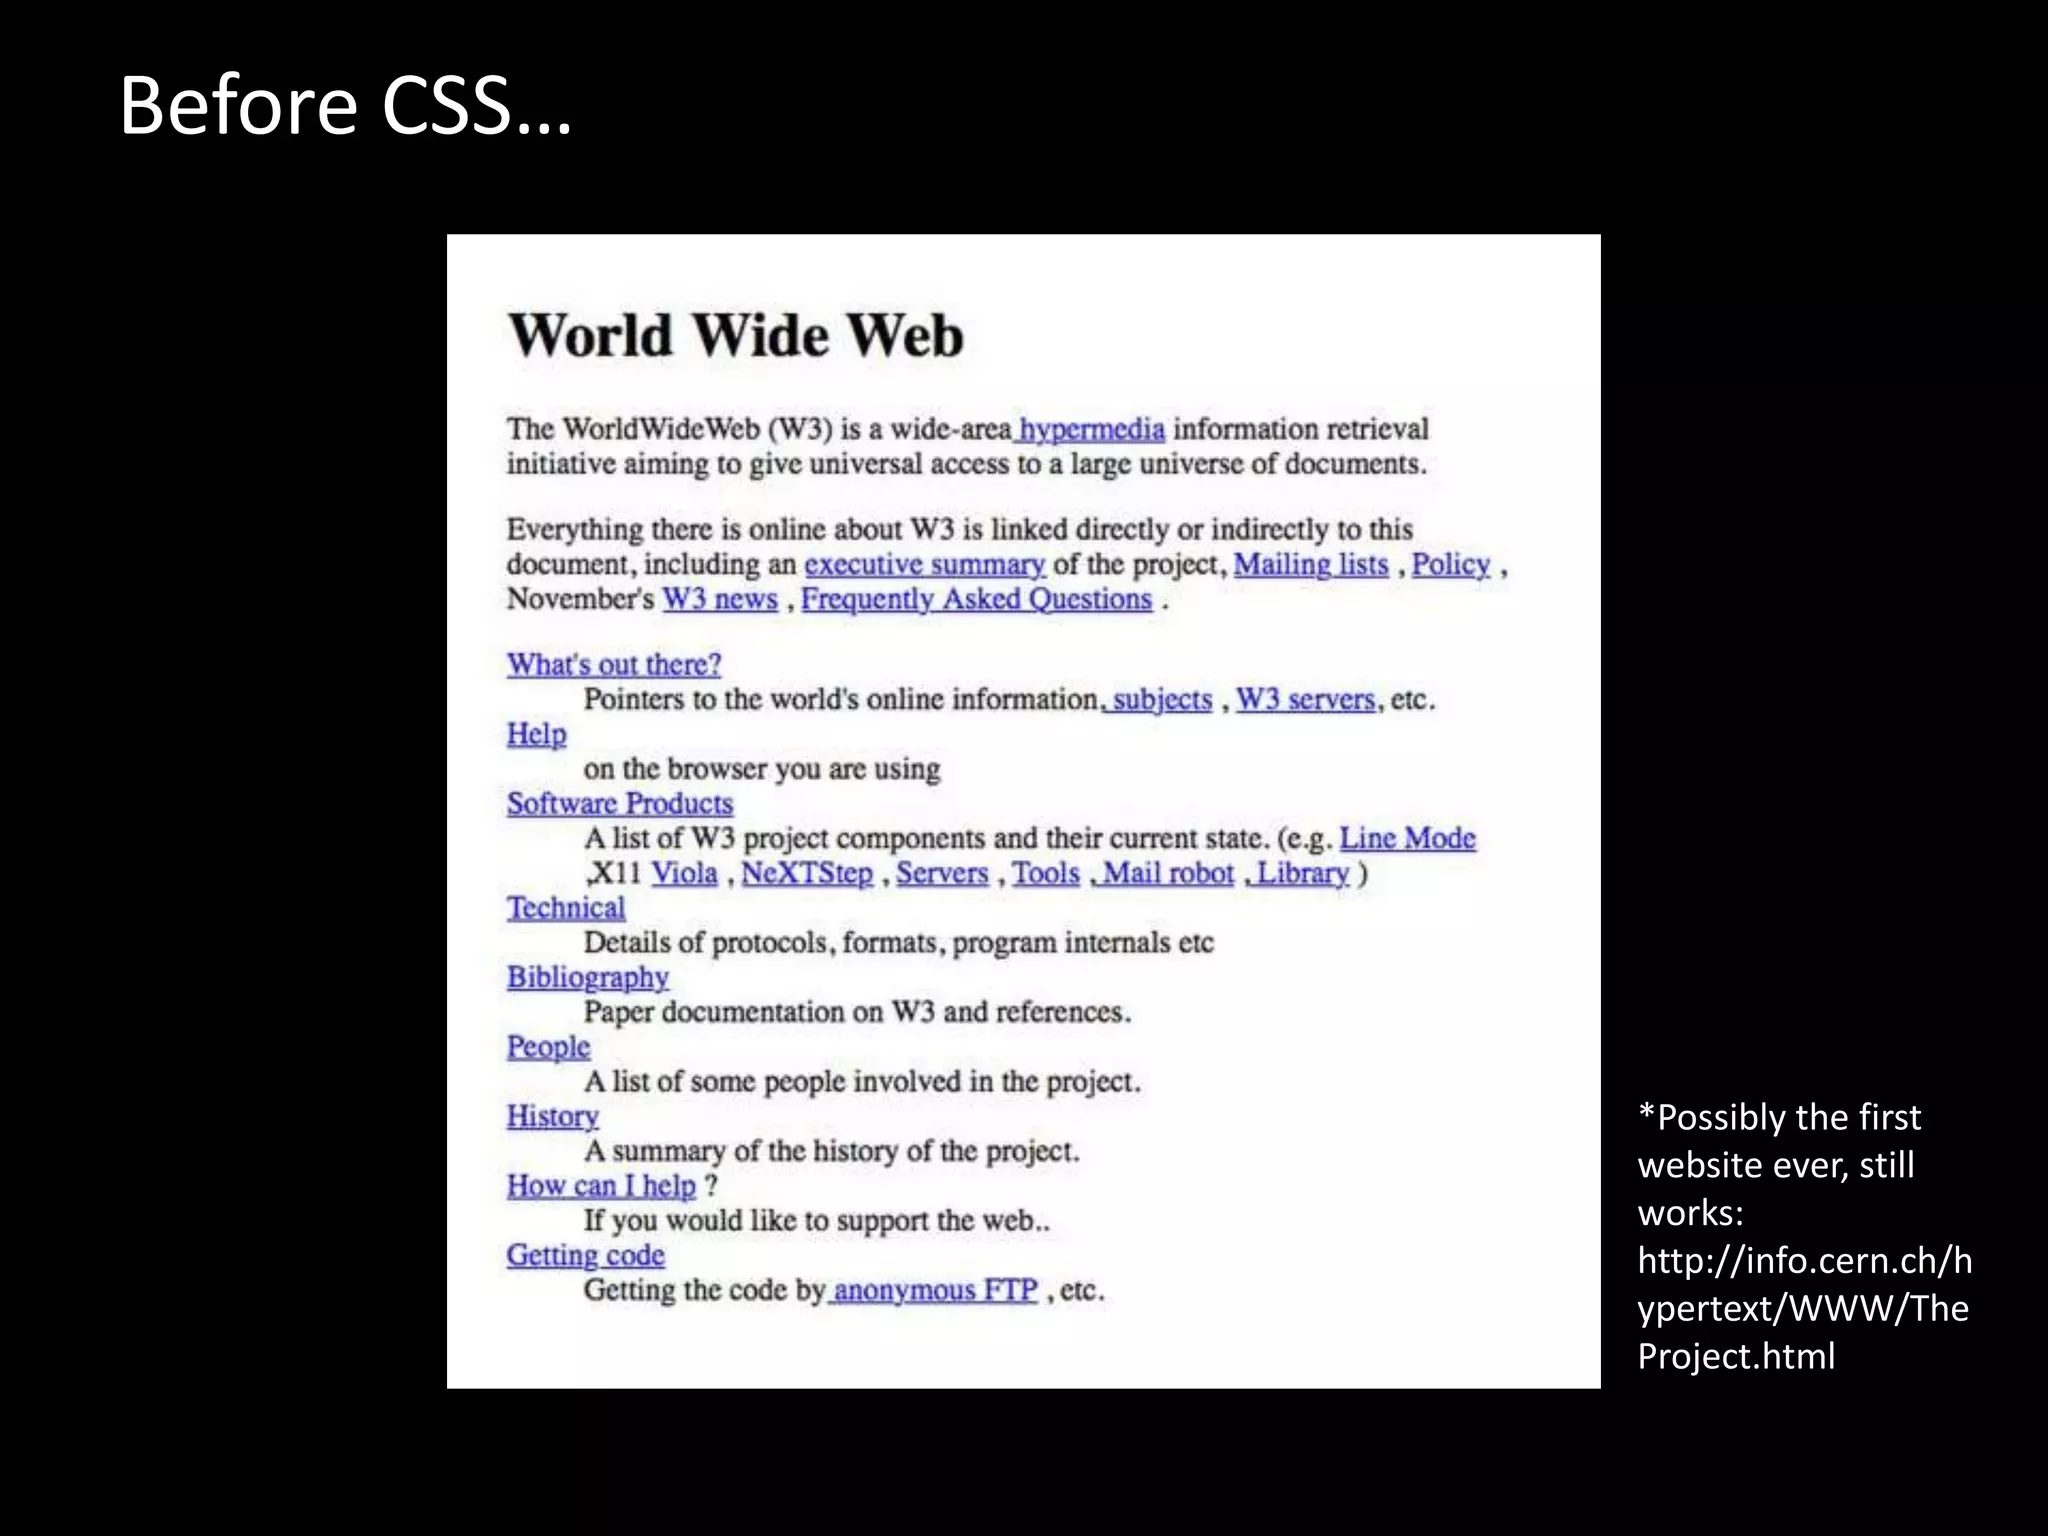Open the Mailing lists link
Screen dimensions: 2048x1536
point(1311,565)
